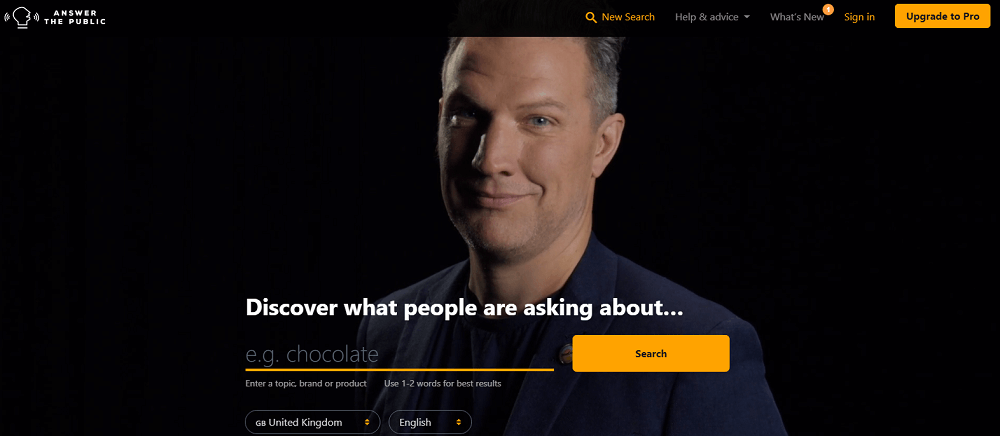This screenshot has height=436, width=1000.
Task: Open the English language dropdown
Action: (430, 422)
